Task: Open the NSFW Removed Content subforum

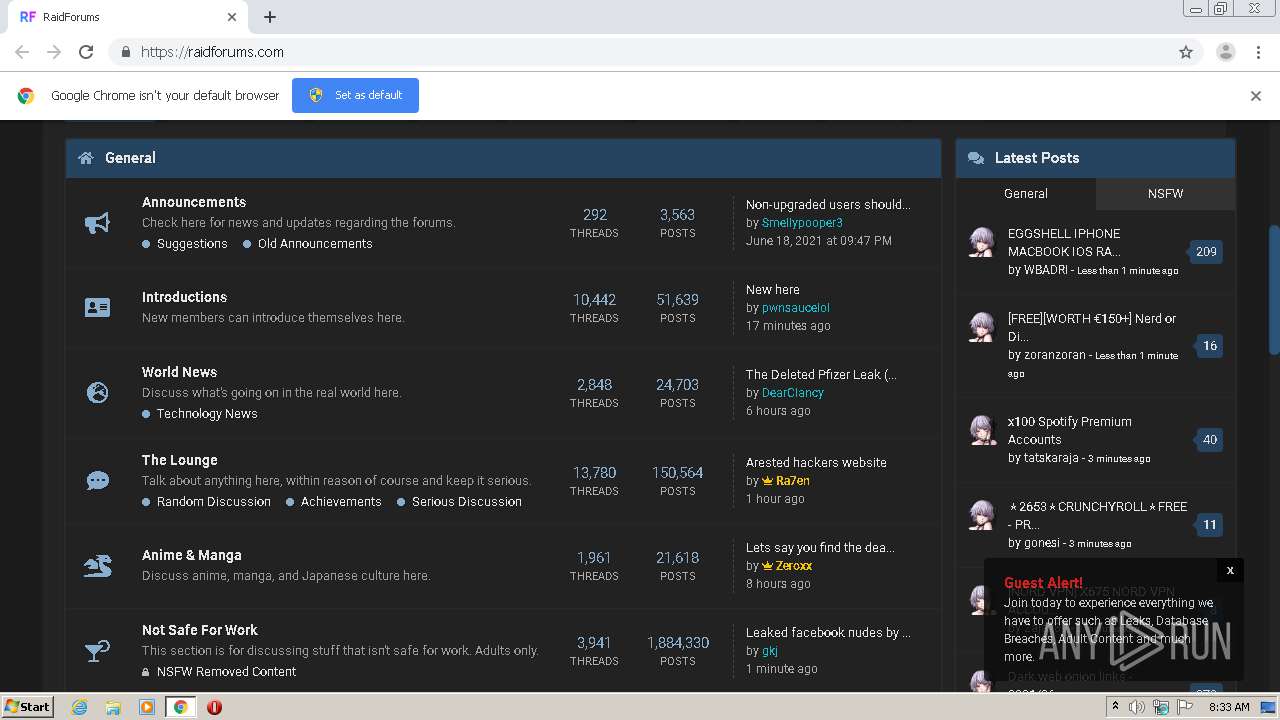Action: click(226, 672)
